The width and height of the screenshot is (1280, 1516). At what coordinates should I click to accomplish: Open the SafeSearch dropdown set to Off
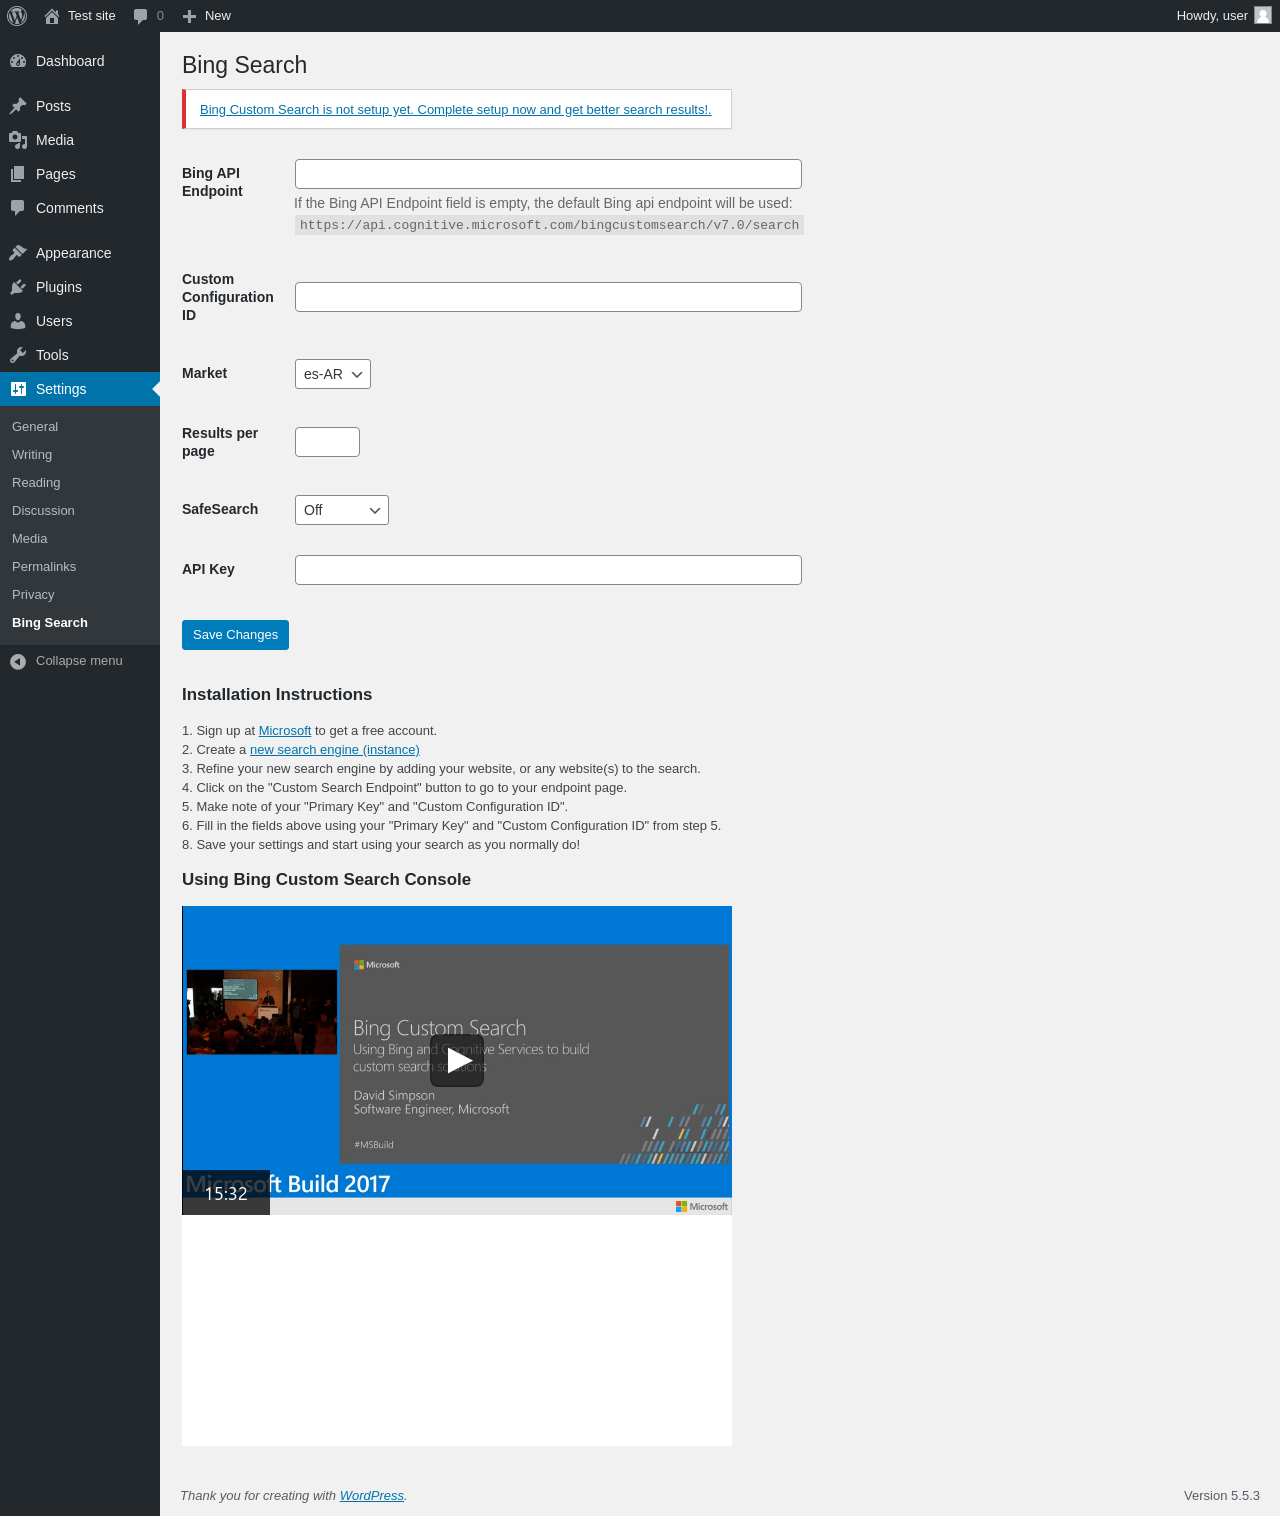pyautogui.click(x=342, y=510)
